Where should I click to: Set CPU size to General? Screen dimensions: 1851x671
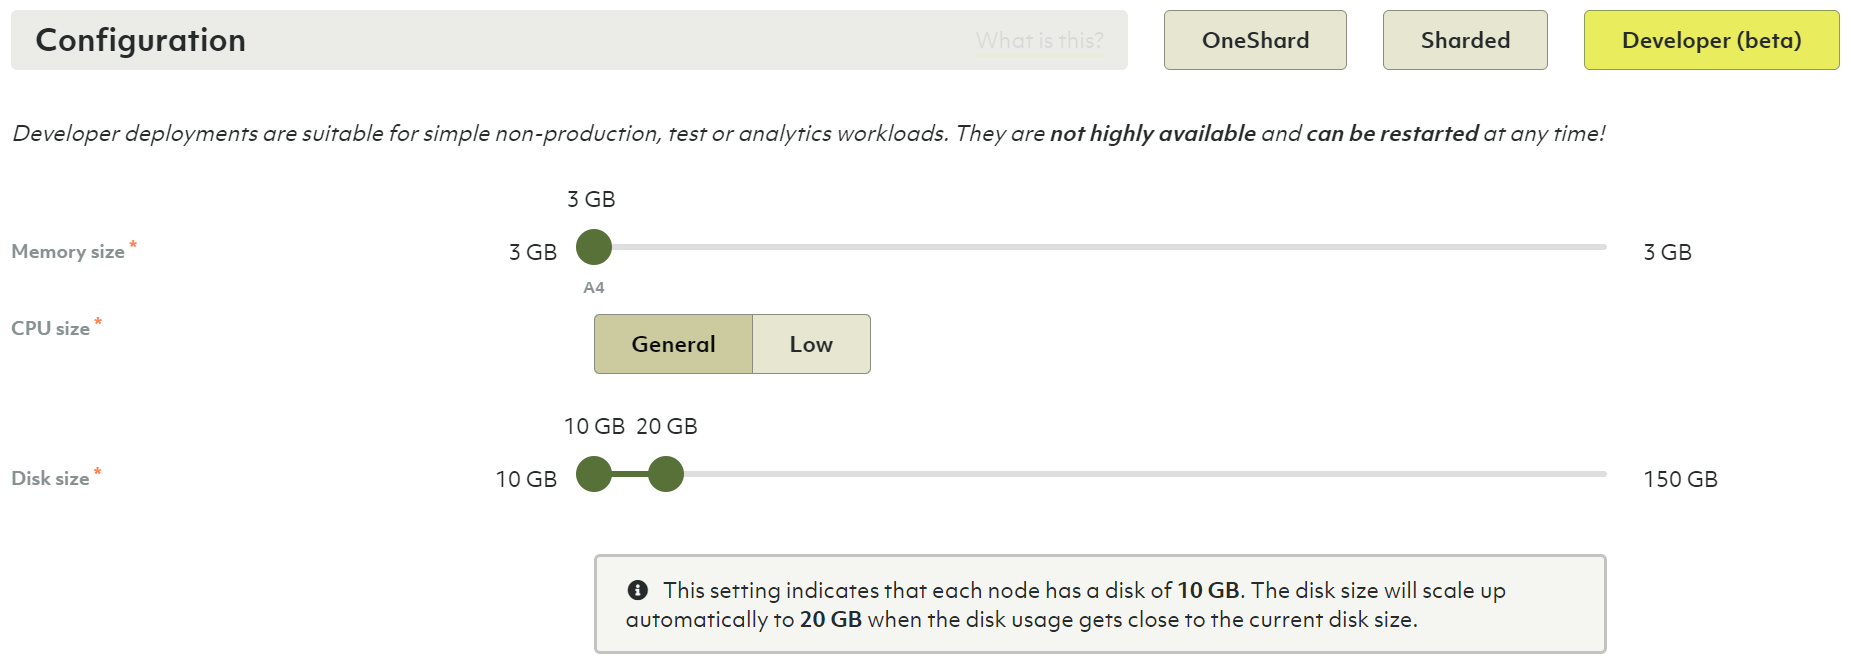click(673, 344)
